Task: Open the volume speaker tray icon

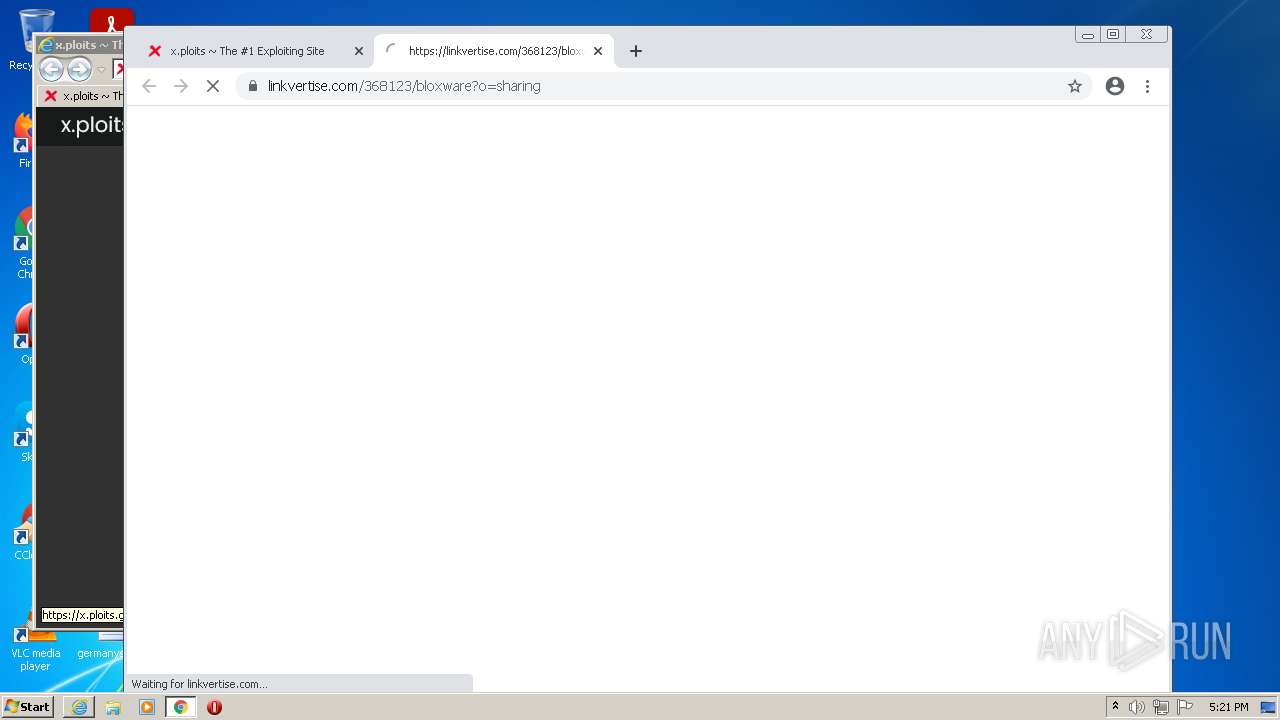Action: (1137, 707)
